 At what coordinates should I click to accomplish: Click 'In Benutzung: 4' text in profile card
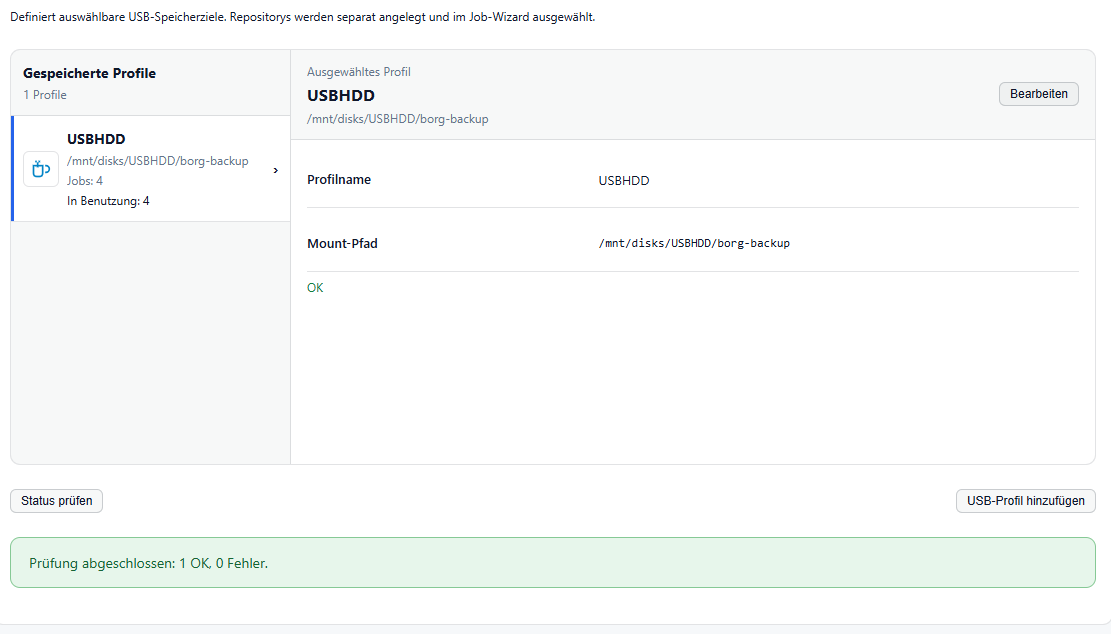pyautogui.click(x=108, y=201)
